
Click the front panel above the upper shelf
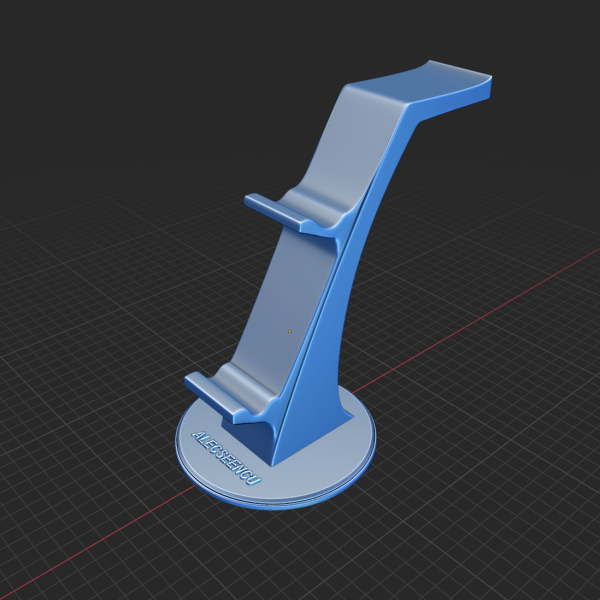[x=350, y=140]
